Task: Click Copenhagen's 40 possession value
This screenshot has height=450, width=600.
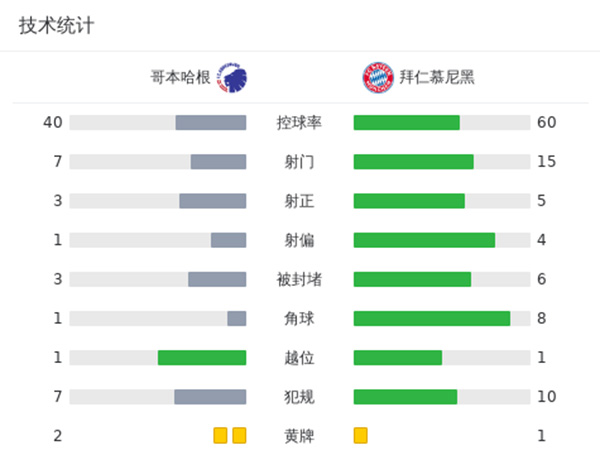Action: tap(53, 123)
